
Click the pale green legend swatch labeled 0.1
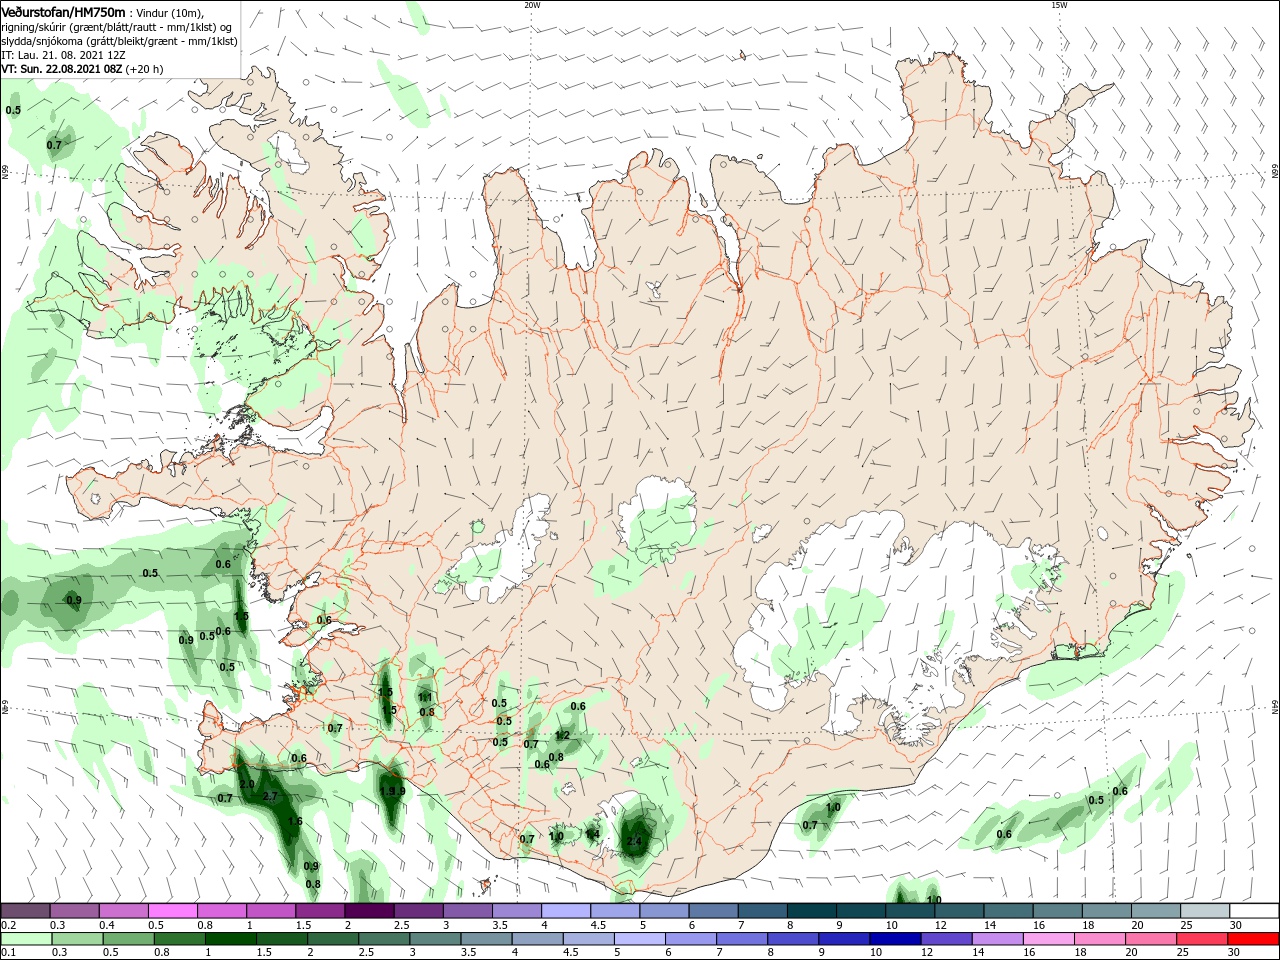click(25, 939)
